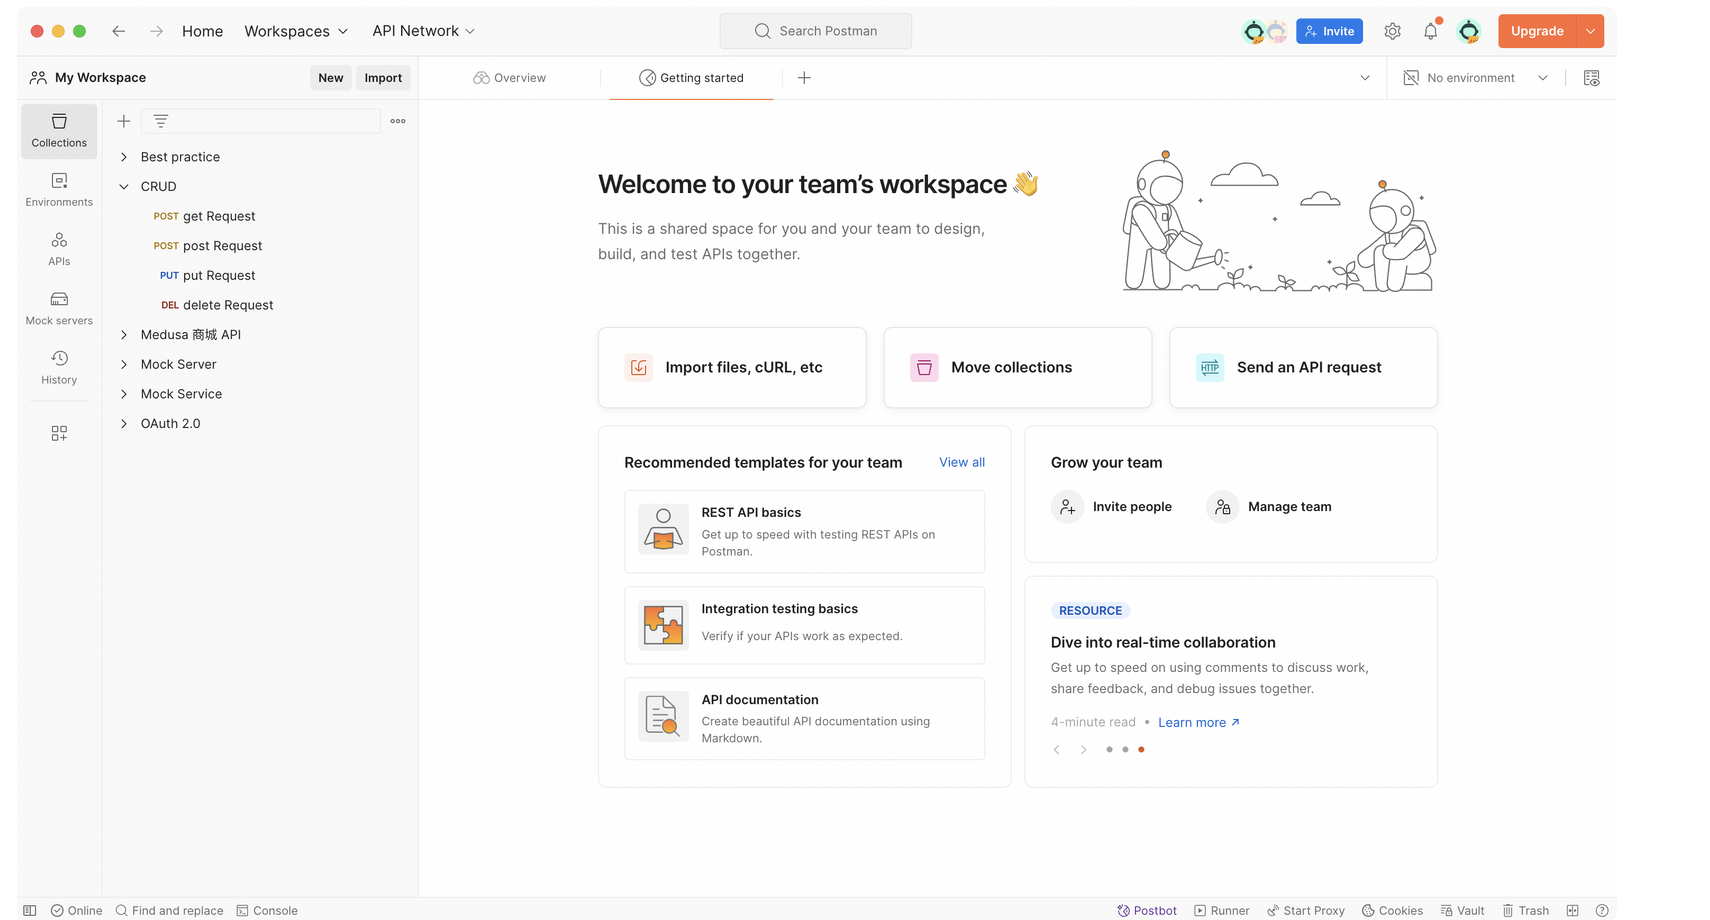
Task: Click View all templates link
Action: point(962,462)
